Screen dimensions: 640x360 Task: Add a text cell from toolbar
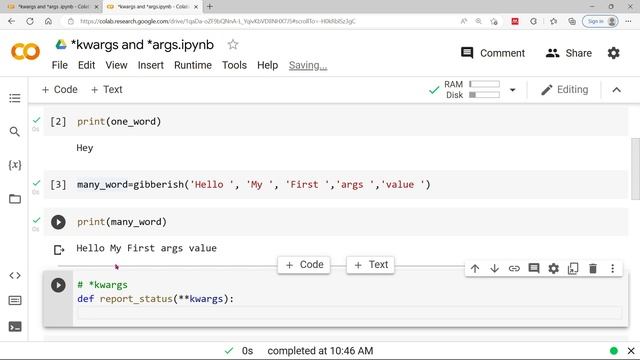coord(106,89)
